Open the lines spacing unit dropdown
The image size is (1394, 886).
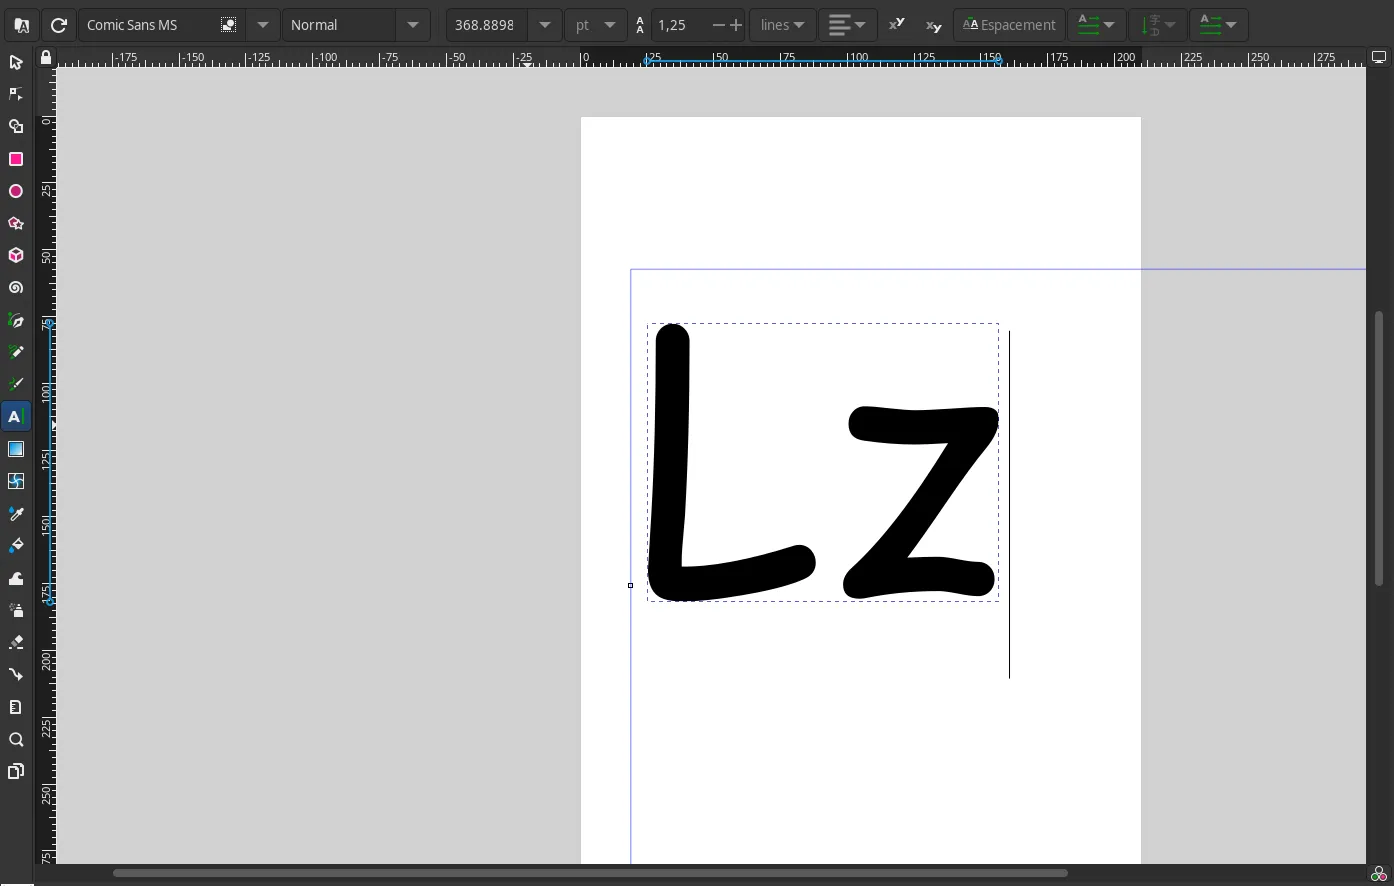tap(782, 25)
